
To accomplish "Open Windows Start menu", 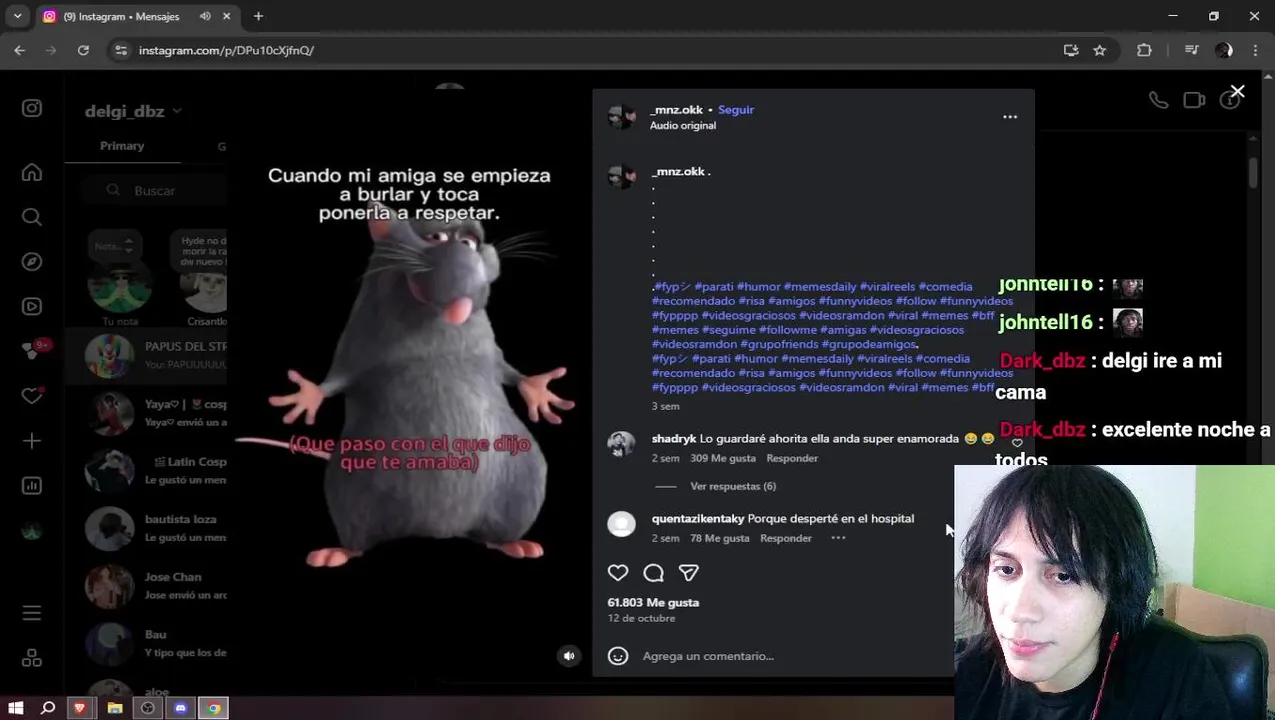I will click(15, 708).
